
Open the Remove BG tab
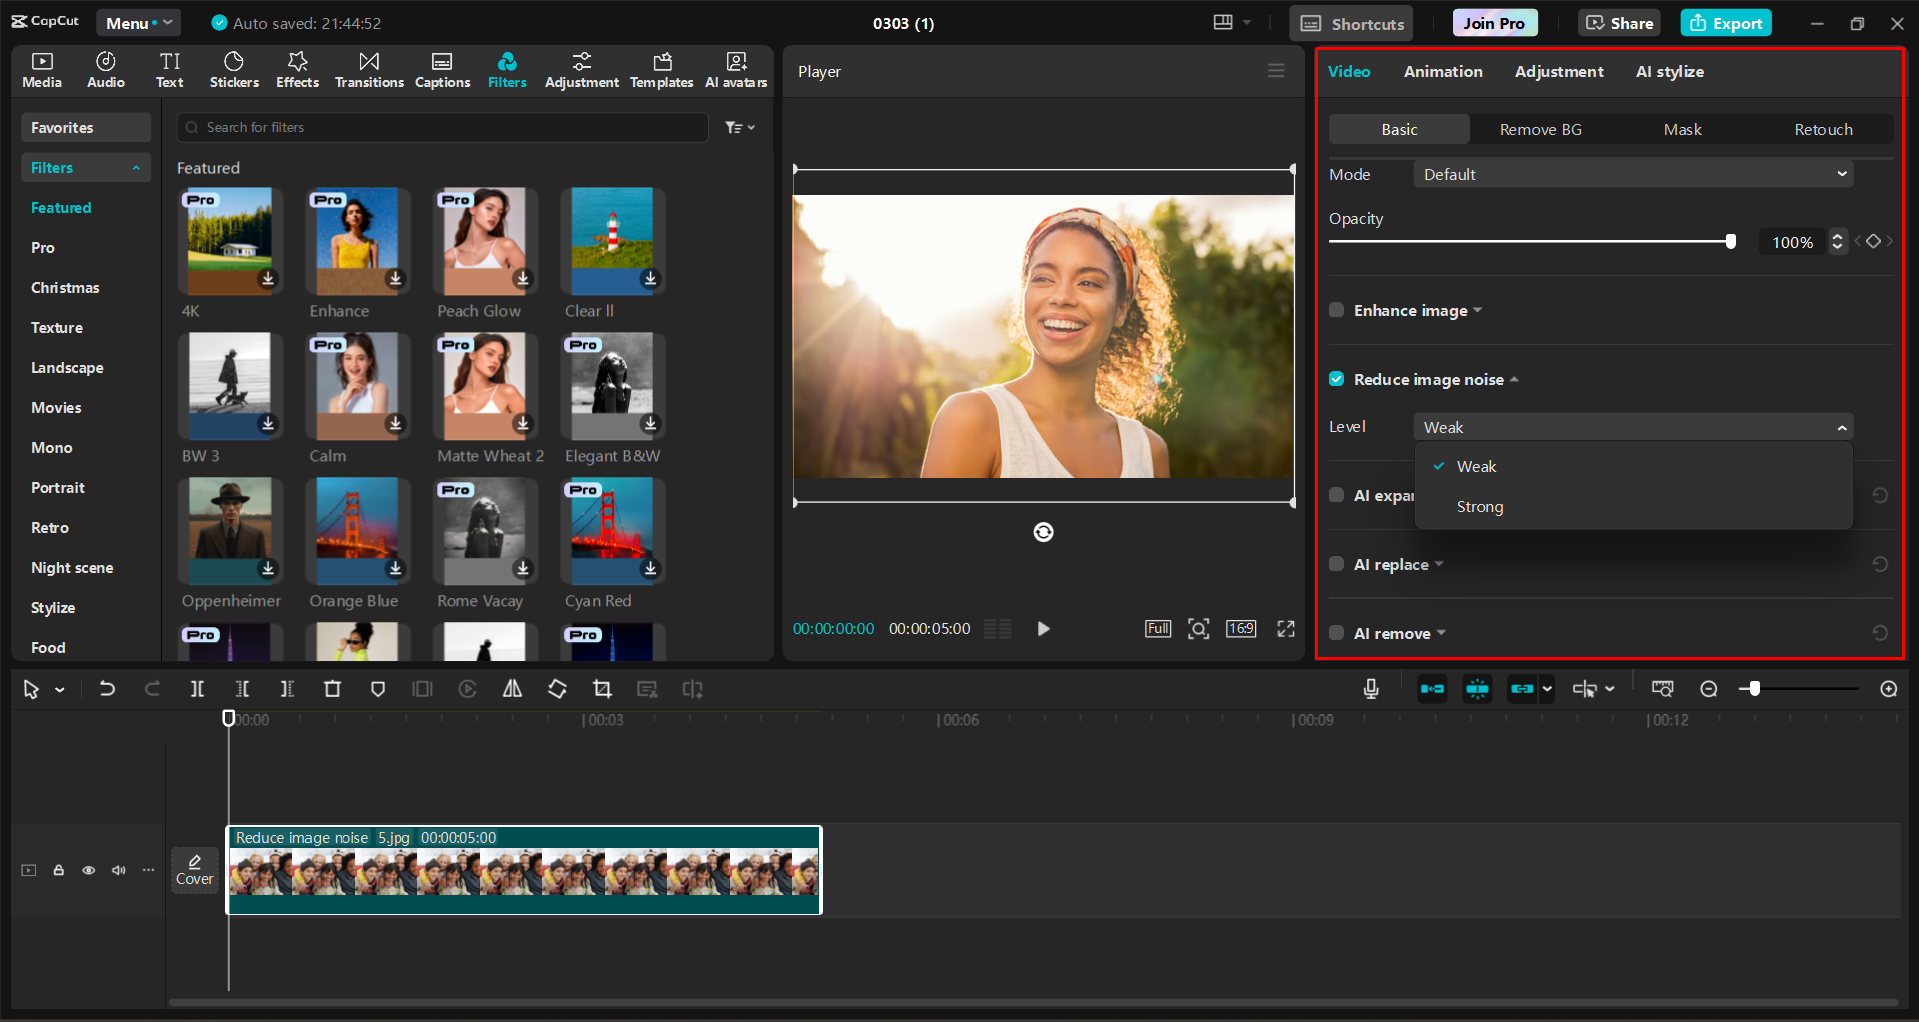1540,129
